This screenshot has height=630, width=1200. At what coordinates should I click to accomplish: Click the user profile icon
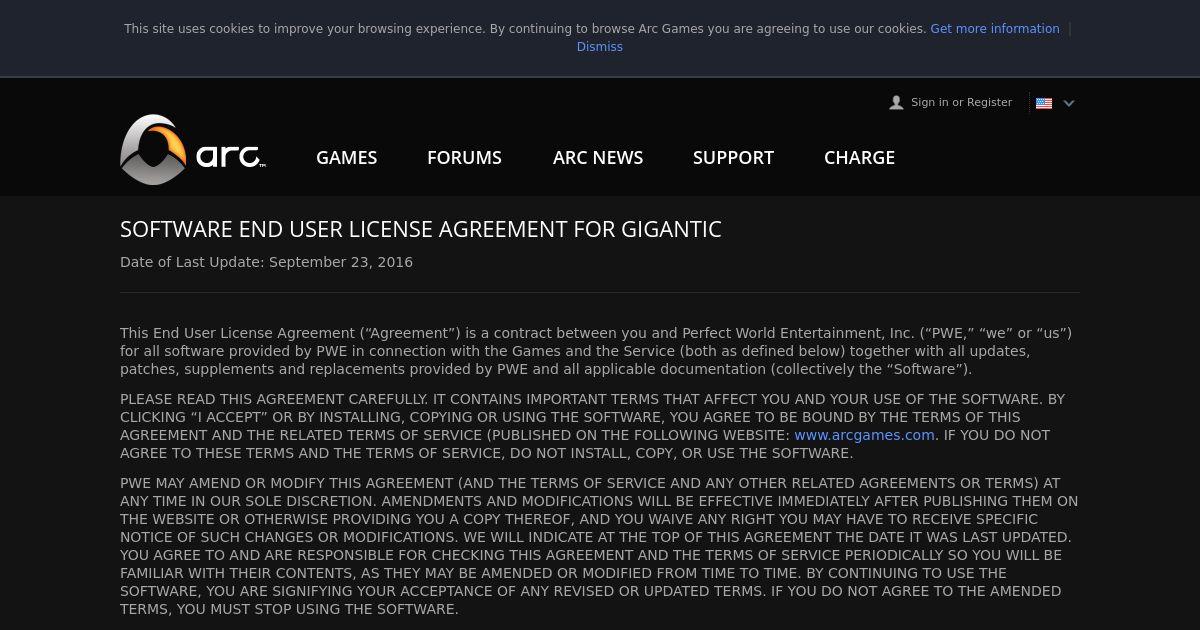[896, 103]
